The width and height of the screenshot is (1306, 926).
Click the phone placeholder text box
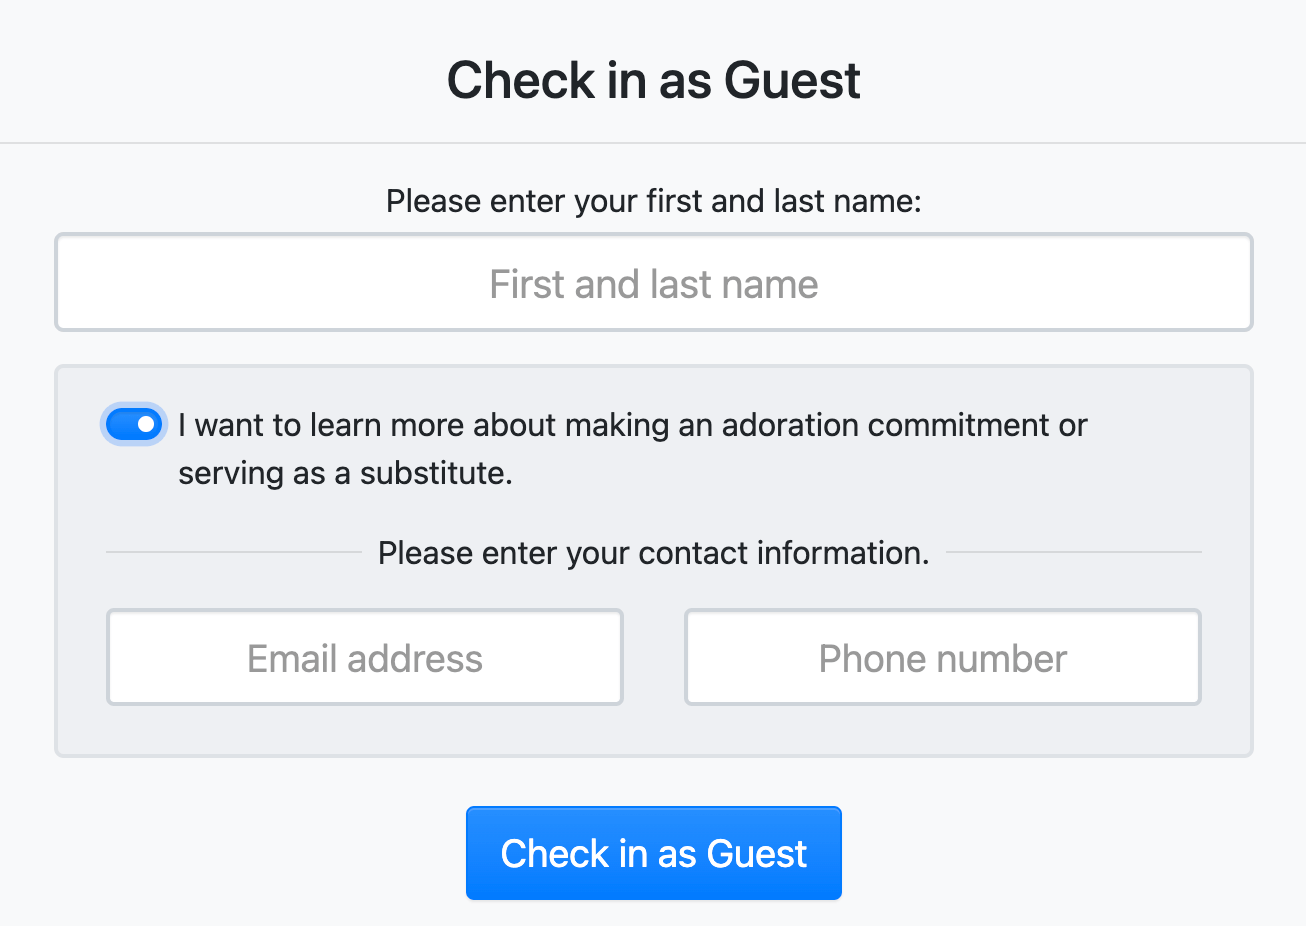coord(942,658)
